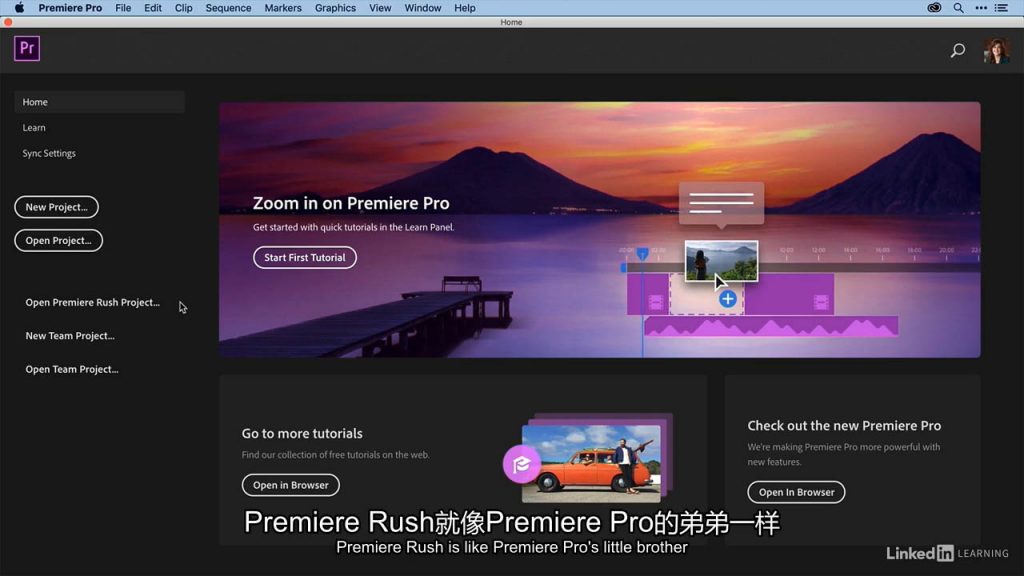Switch to the Learn section
The image size is (1024, 576).
pos(34,127)
